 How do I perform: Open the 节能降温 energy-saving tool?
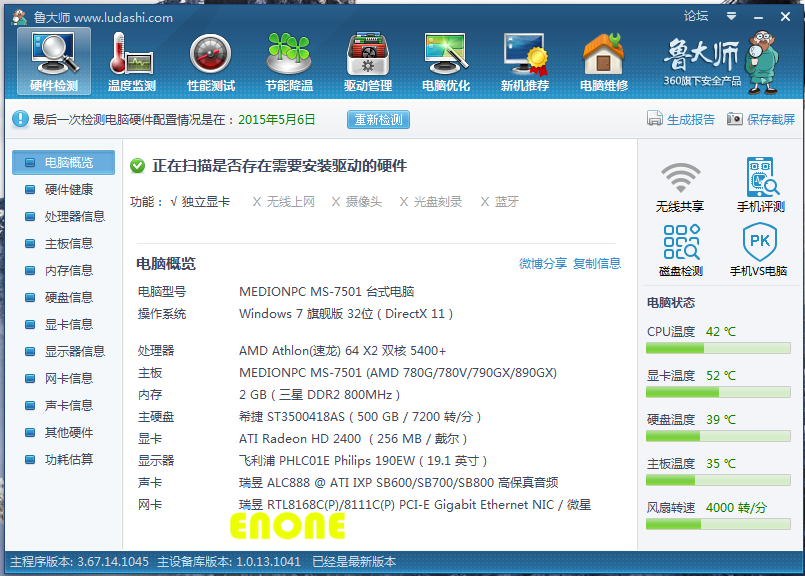(x=289, y=62)
